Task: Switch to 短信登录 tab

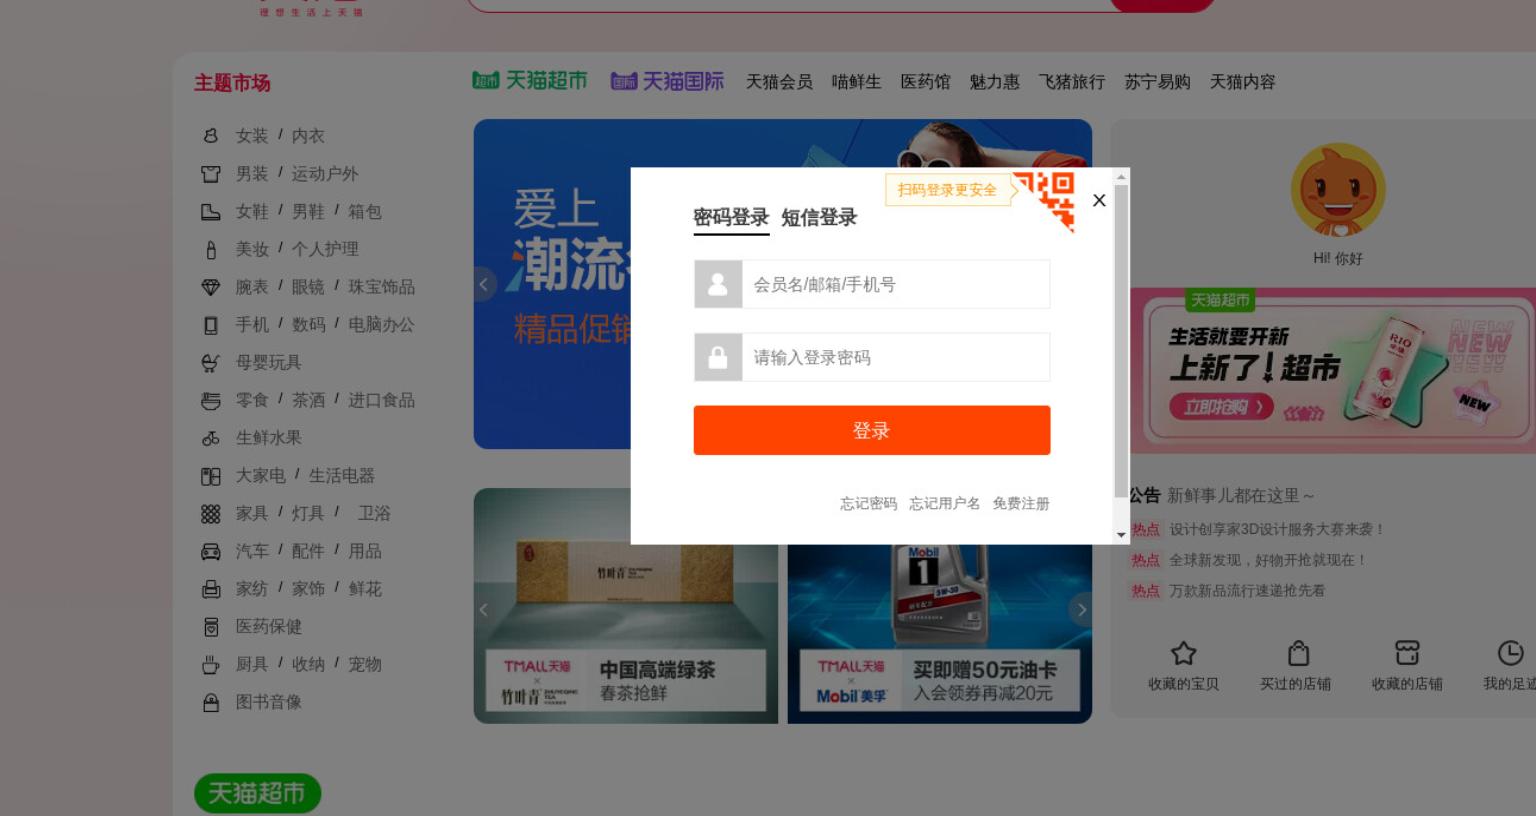Action: point(819,217)
